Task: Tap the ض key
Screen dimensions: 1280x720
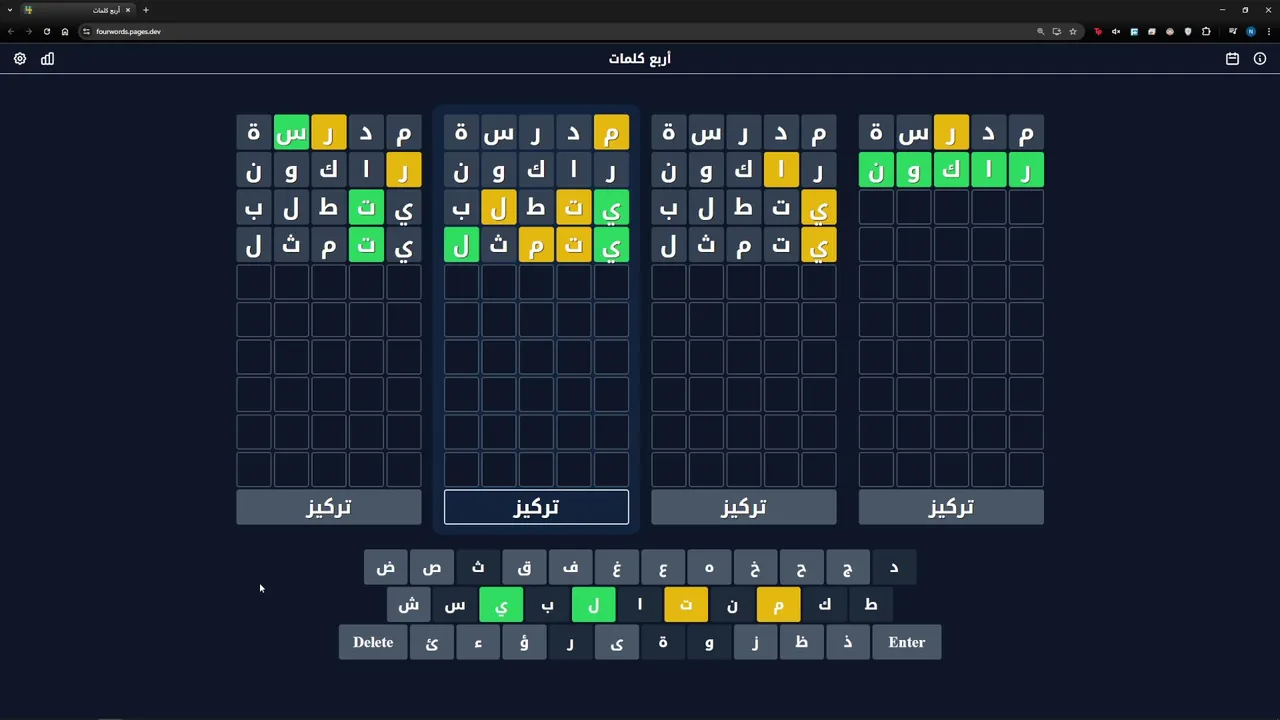Action: [386, 567]
